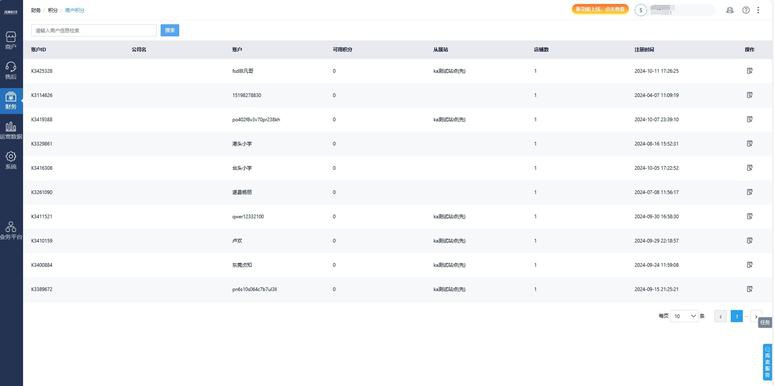Click the notification bell icon in header

(730, 10)
